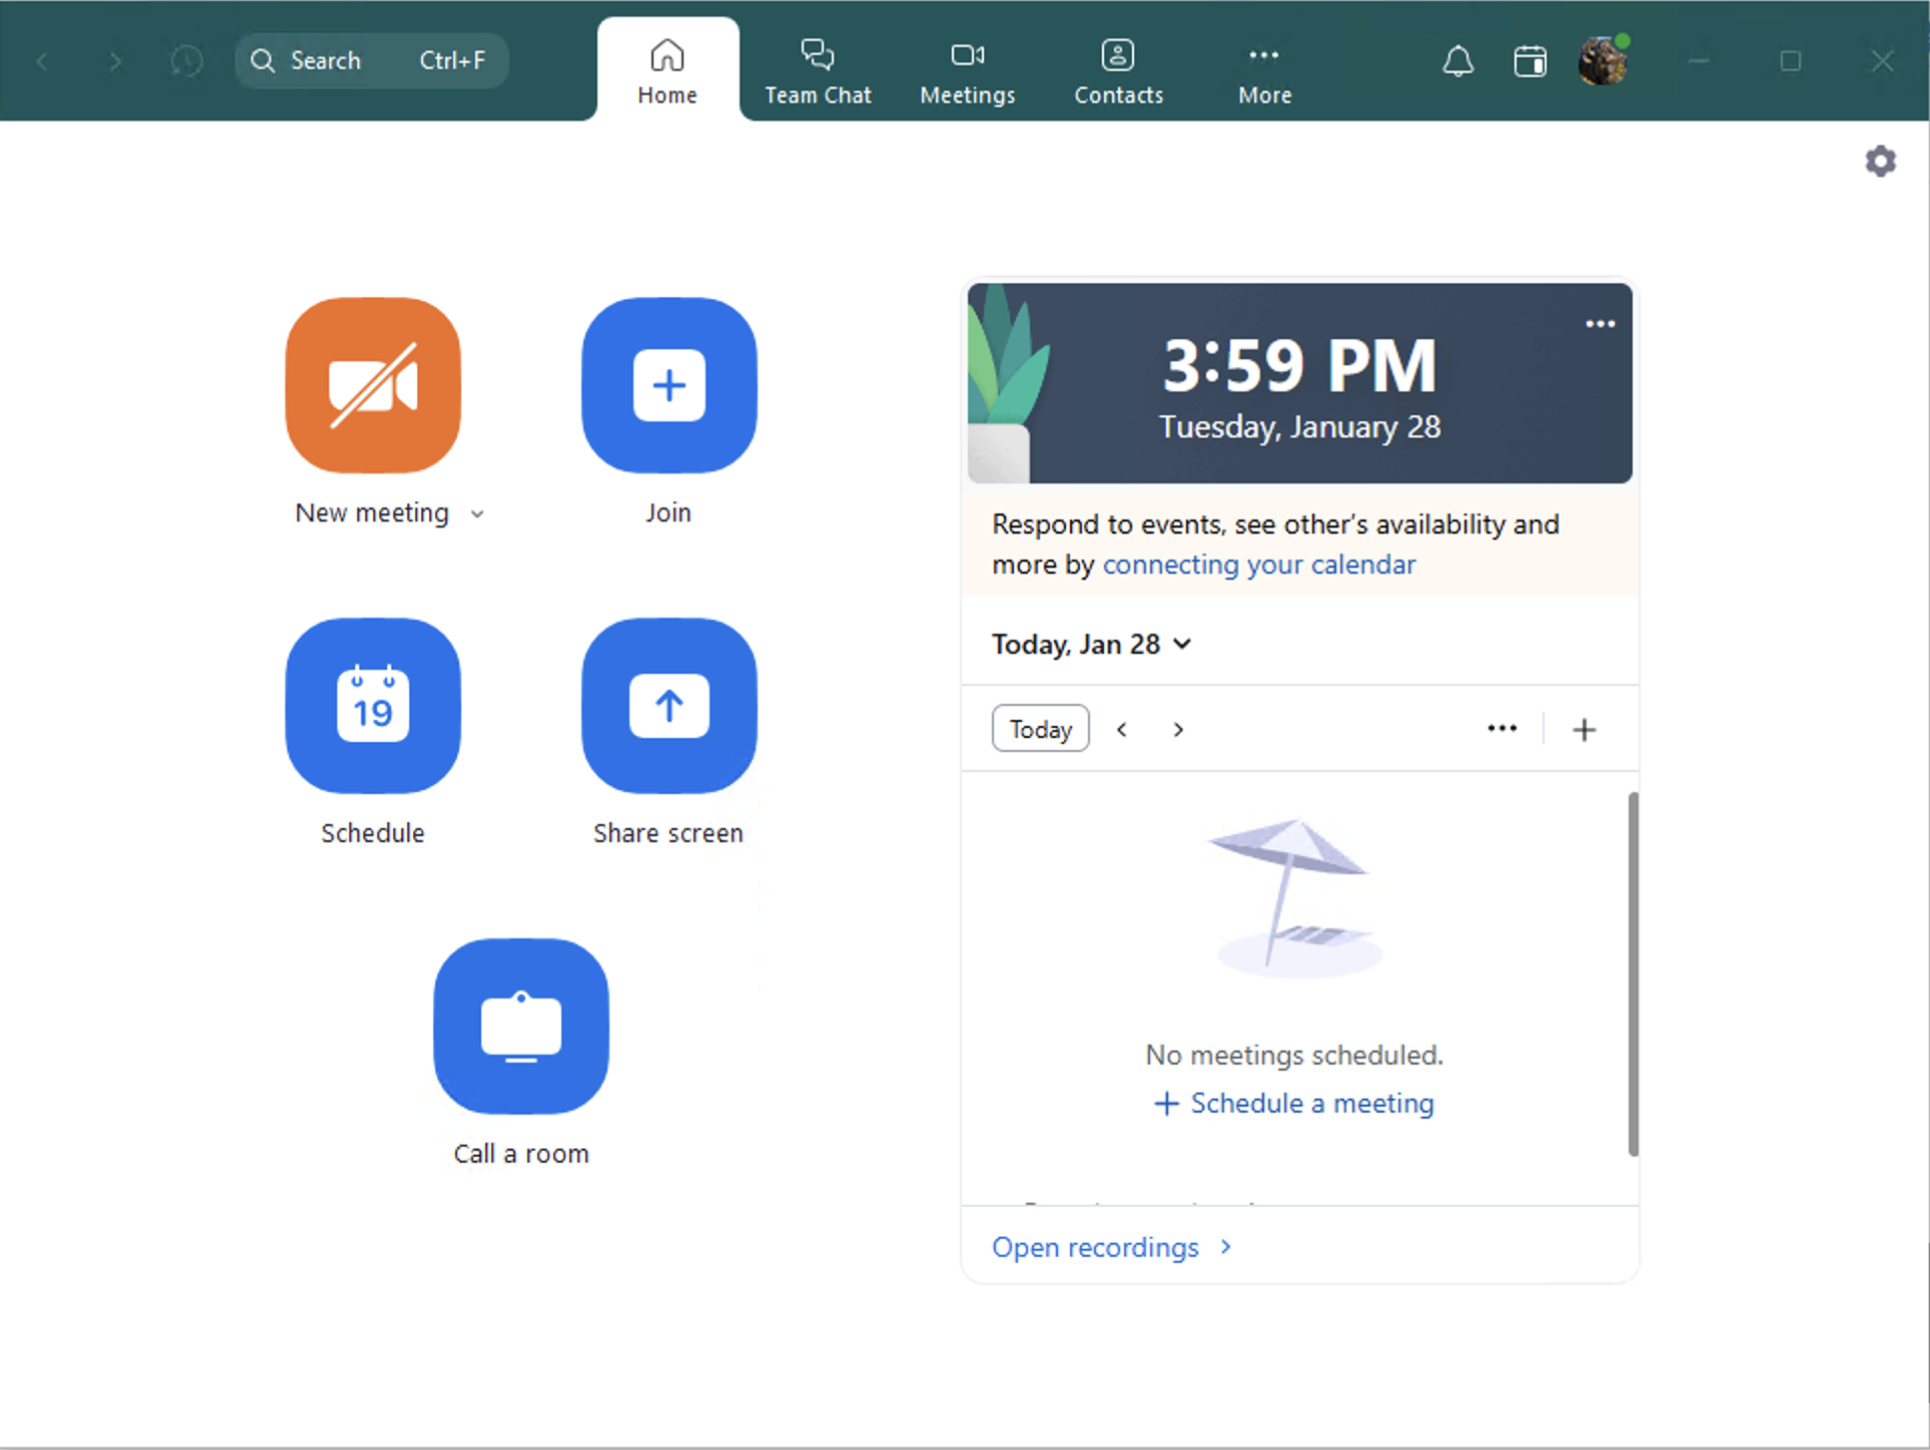Open the Contacts tab

(x=1118, y=72)
